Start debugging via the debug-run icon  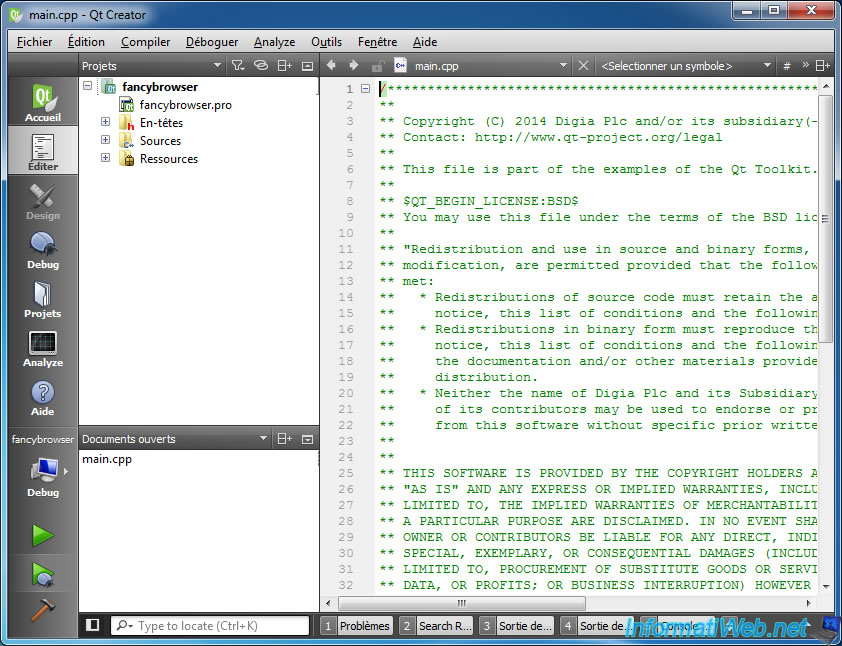click(43, 575)
